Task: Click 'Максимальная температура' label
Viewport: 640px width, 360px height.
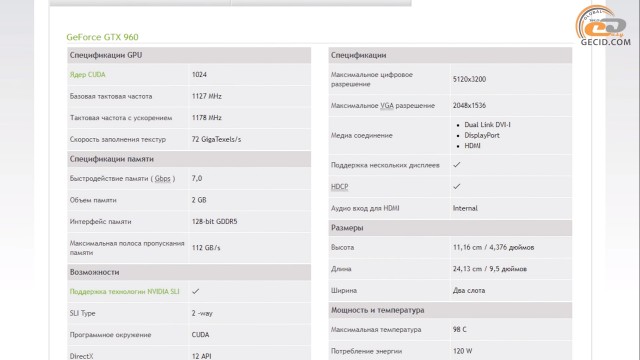Action: point(376,329)
